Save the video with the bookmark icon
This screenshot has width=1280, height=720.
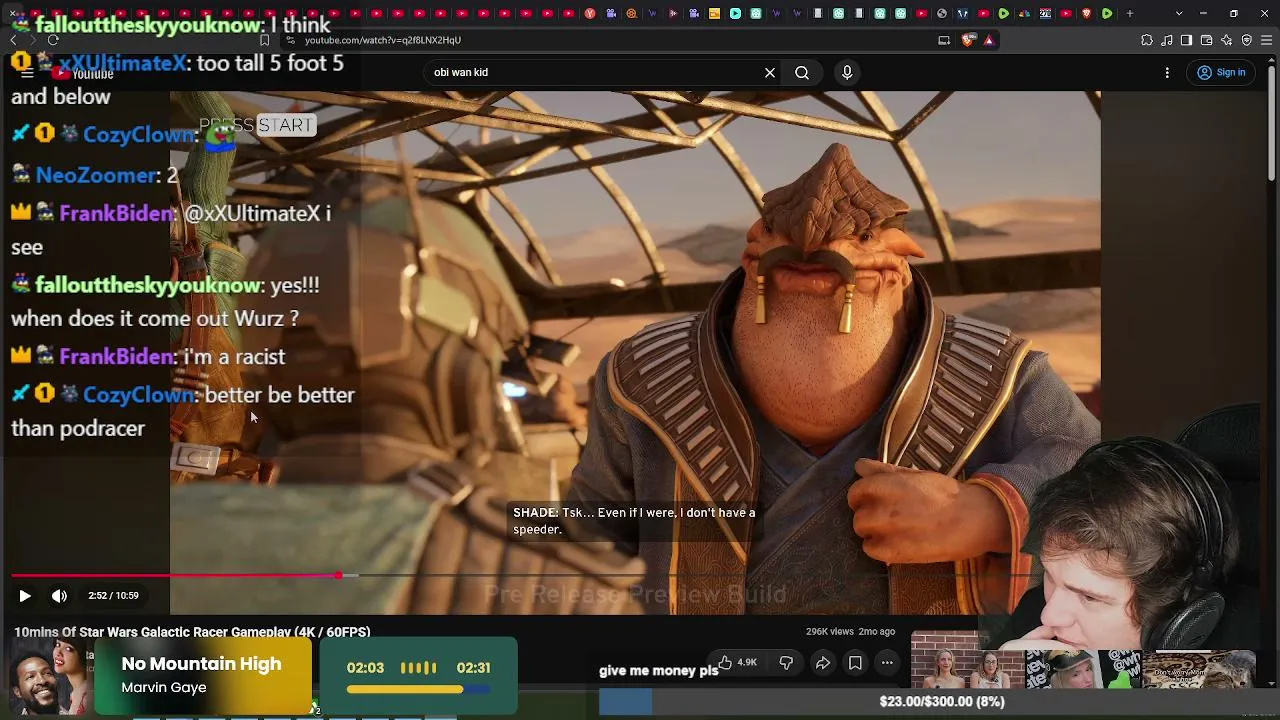[855, 662]
